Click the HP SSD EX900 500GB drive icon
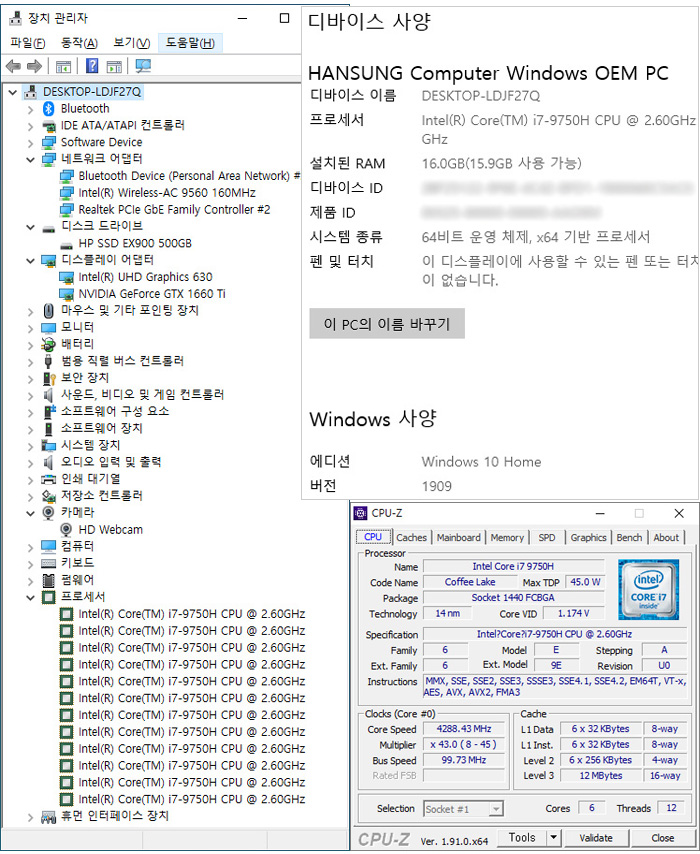The width and height of the screenshot is (700, 854). [x=66, y=245]
